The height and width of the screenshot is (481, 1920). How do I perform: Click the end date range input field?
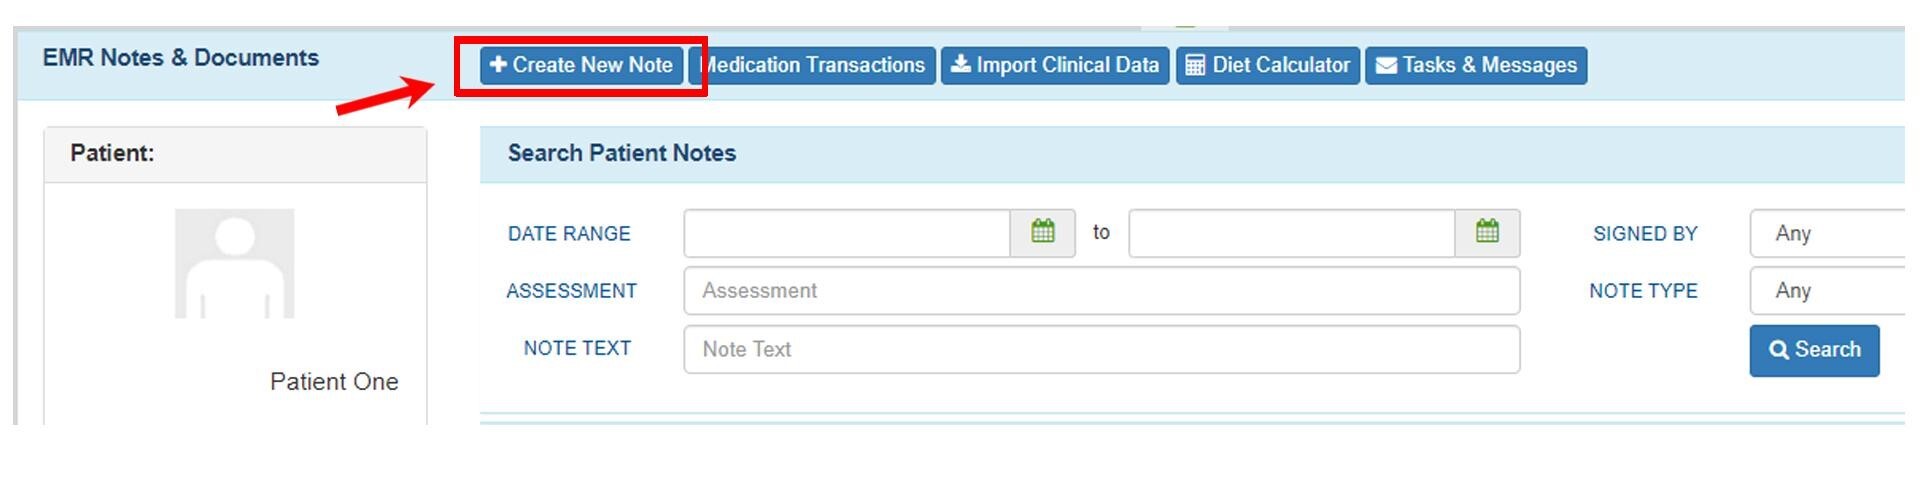coord(1291,233)
